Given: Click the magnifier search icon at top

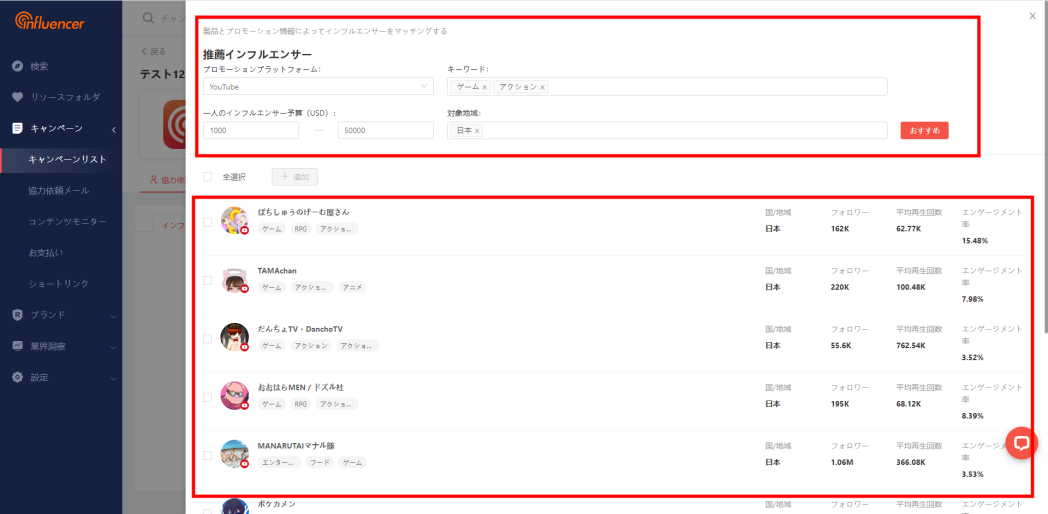Looking at the screenshot, I should click(149, 18).
